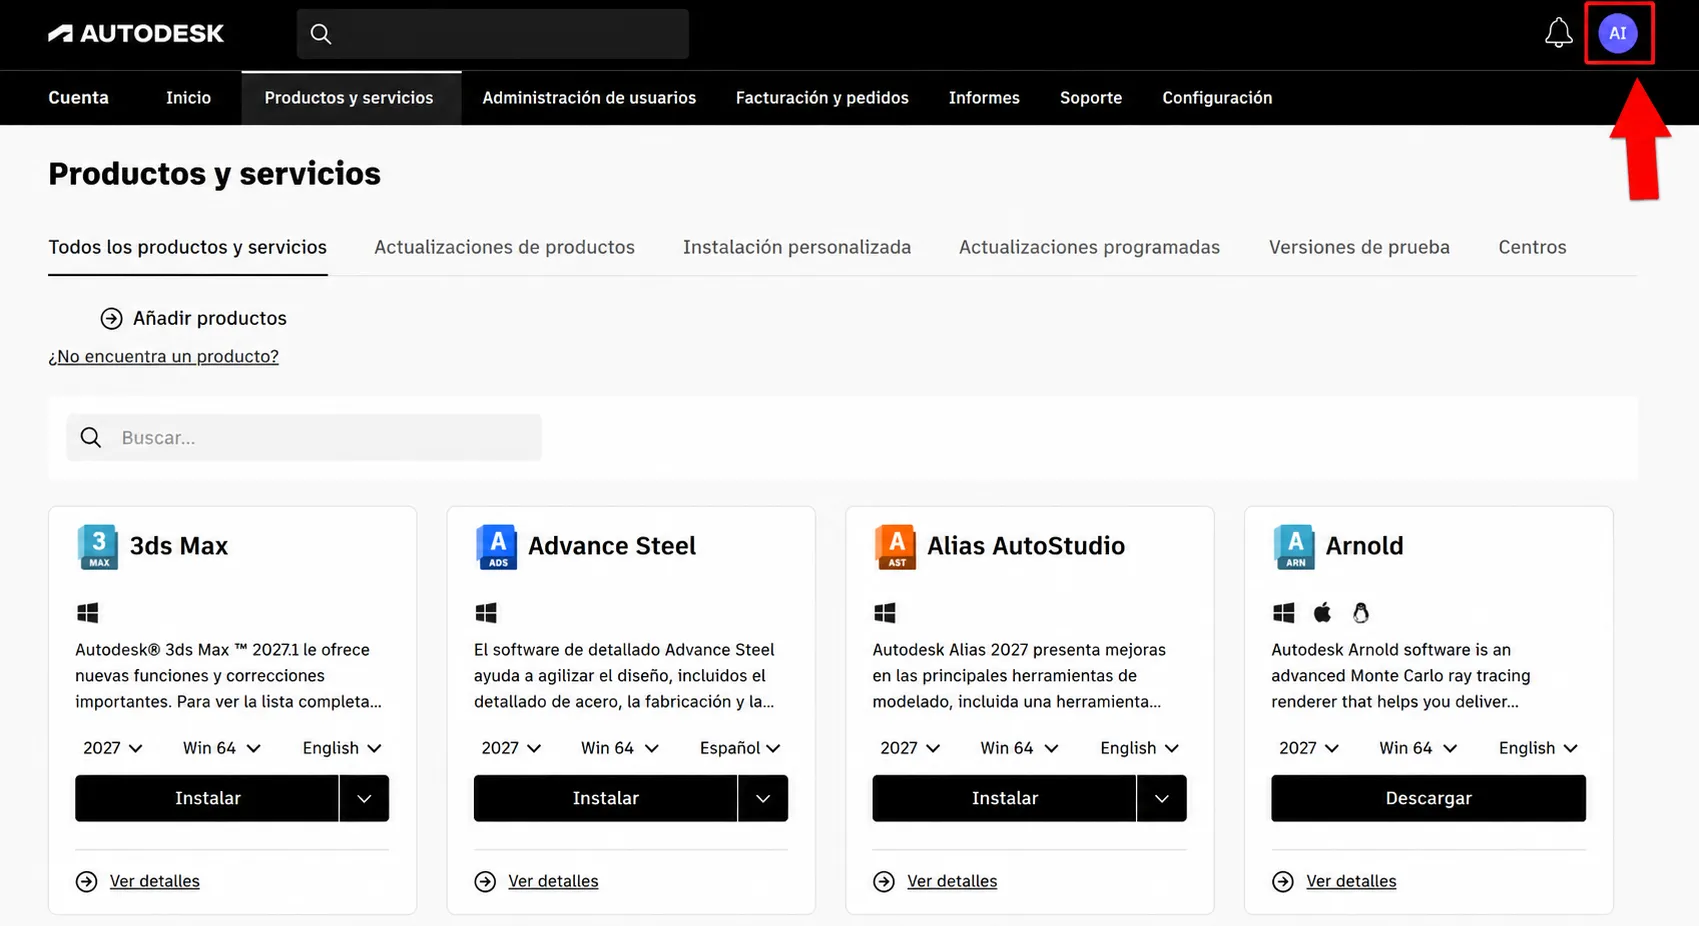Image resolution: width=1699 pixels, height=926 pixels.
Task: Switch to Actualizaciones de productos tab
Action: coord(504,247)
